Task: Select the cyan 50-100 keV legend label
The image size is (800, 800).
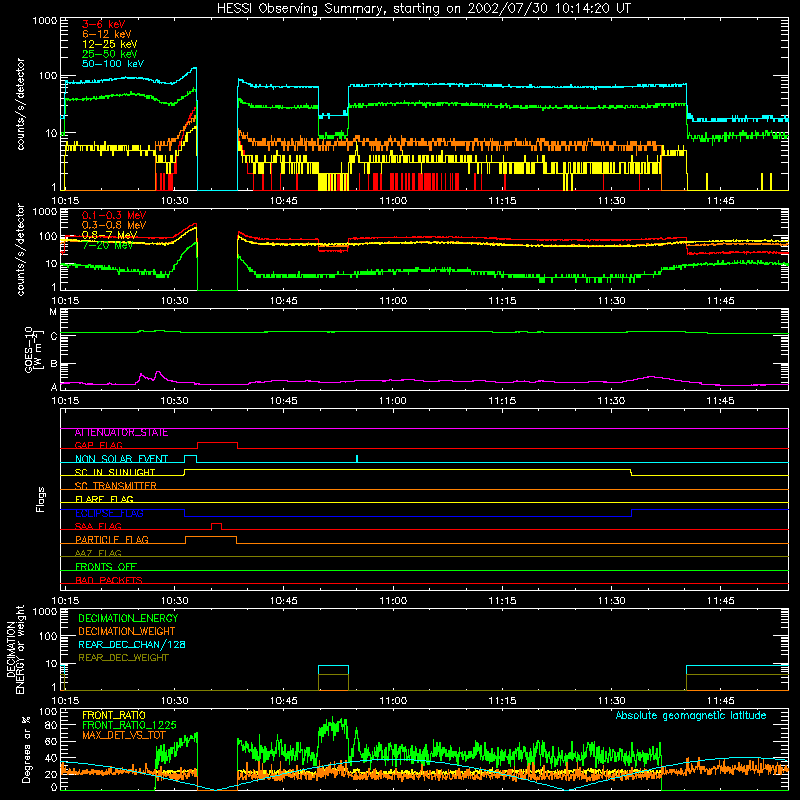Action: click(113, 64)
